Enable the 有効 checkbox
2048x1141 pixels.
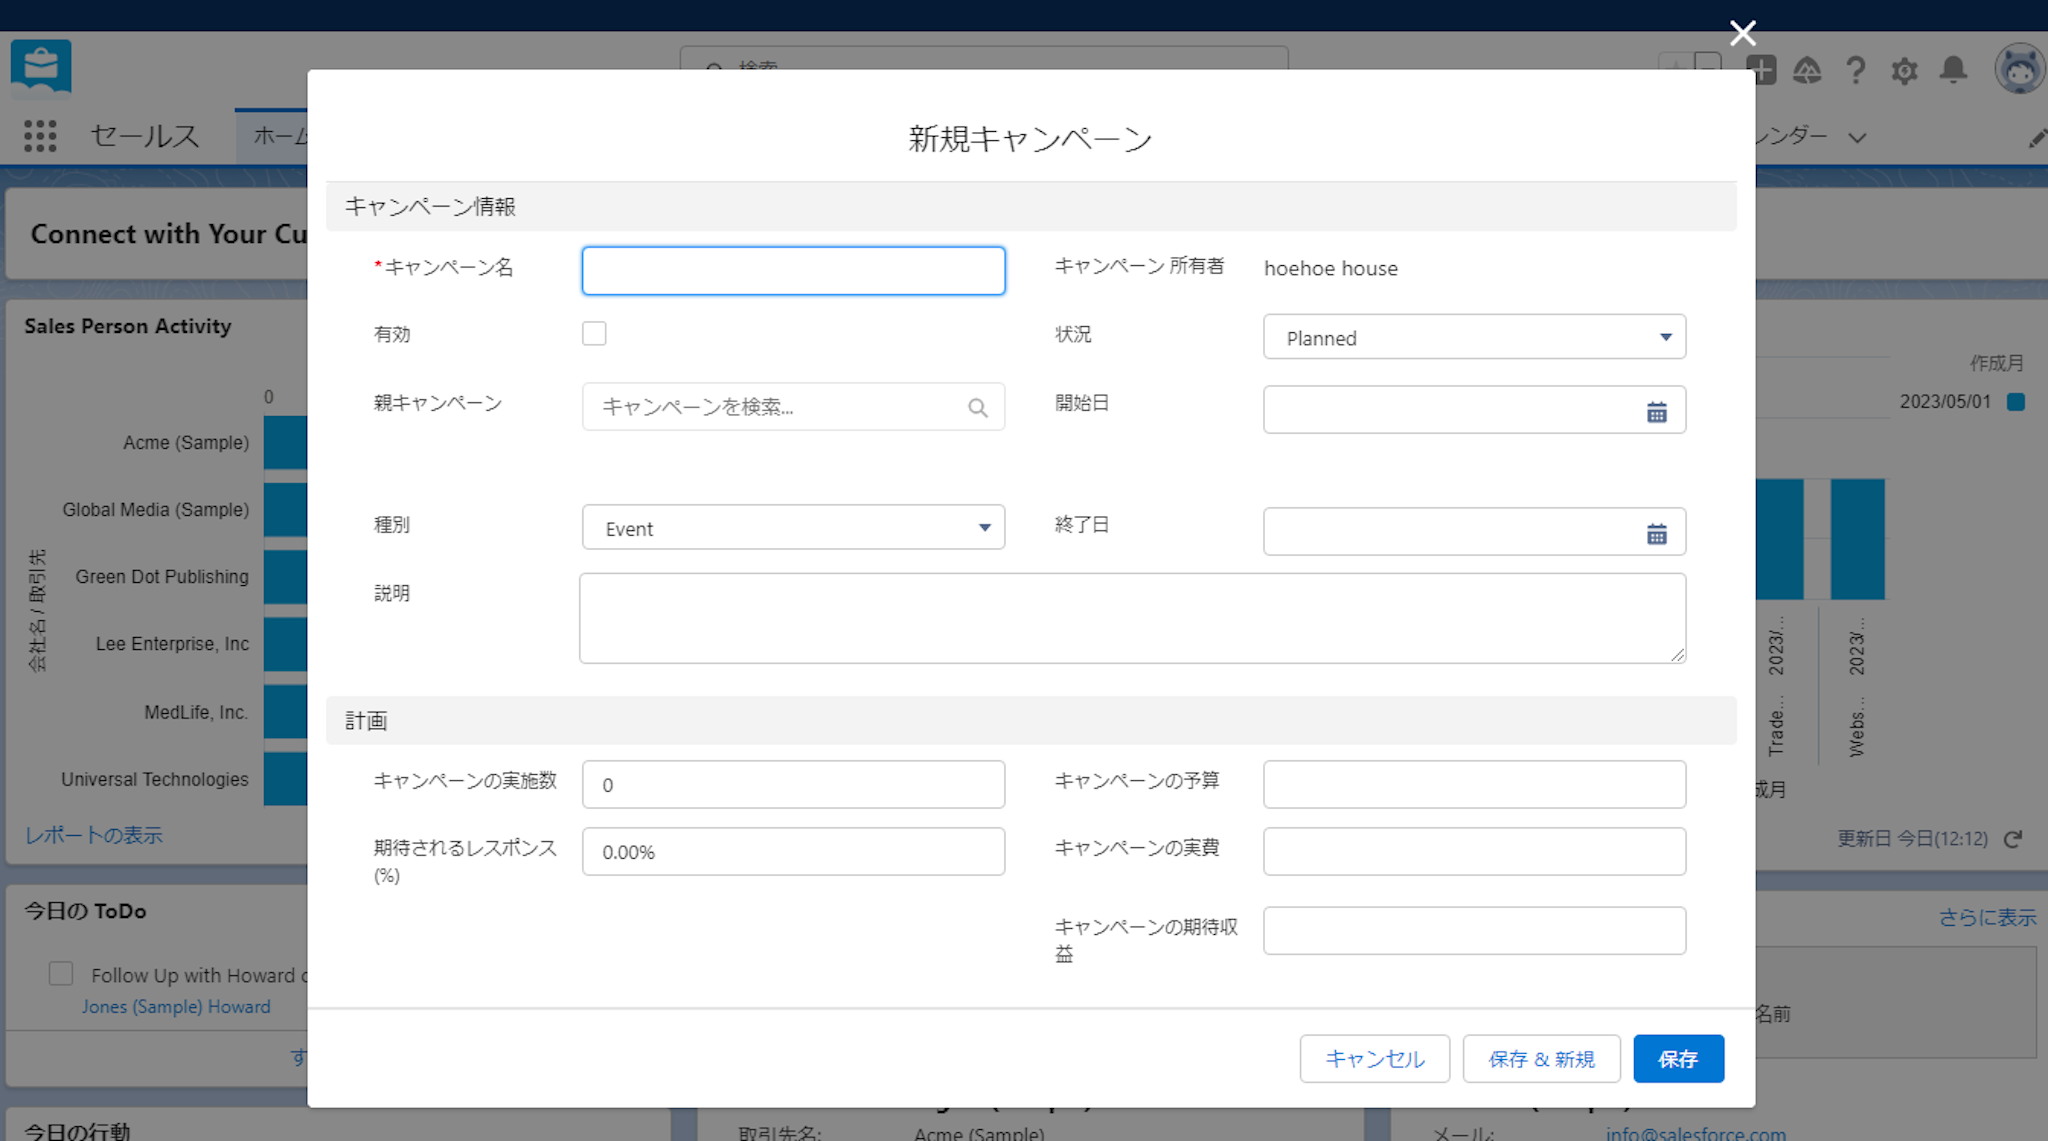(x=594, y=334)
